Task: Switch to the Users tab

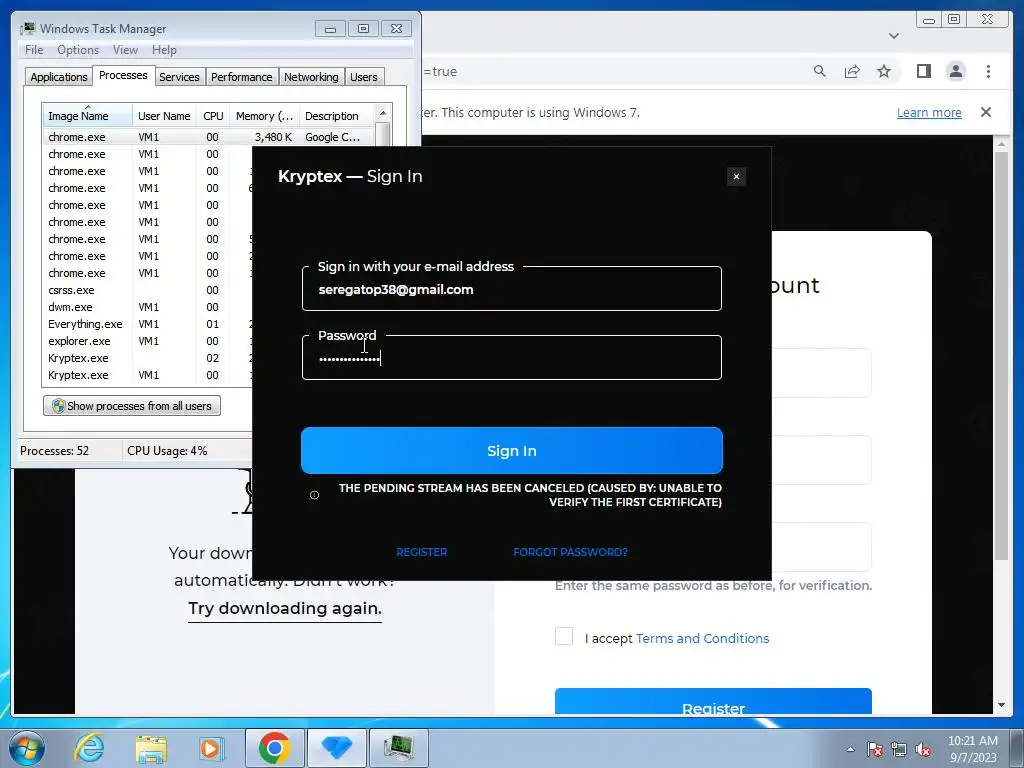Action: pos(364,77)
